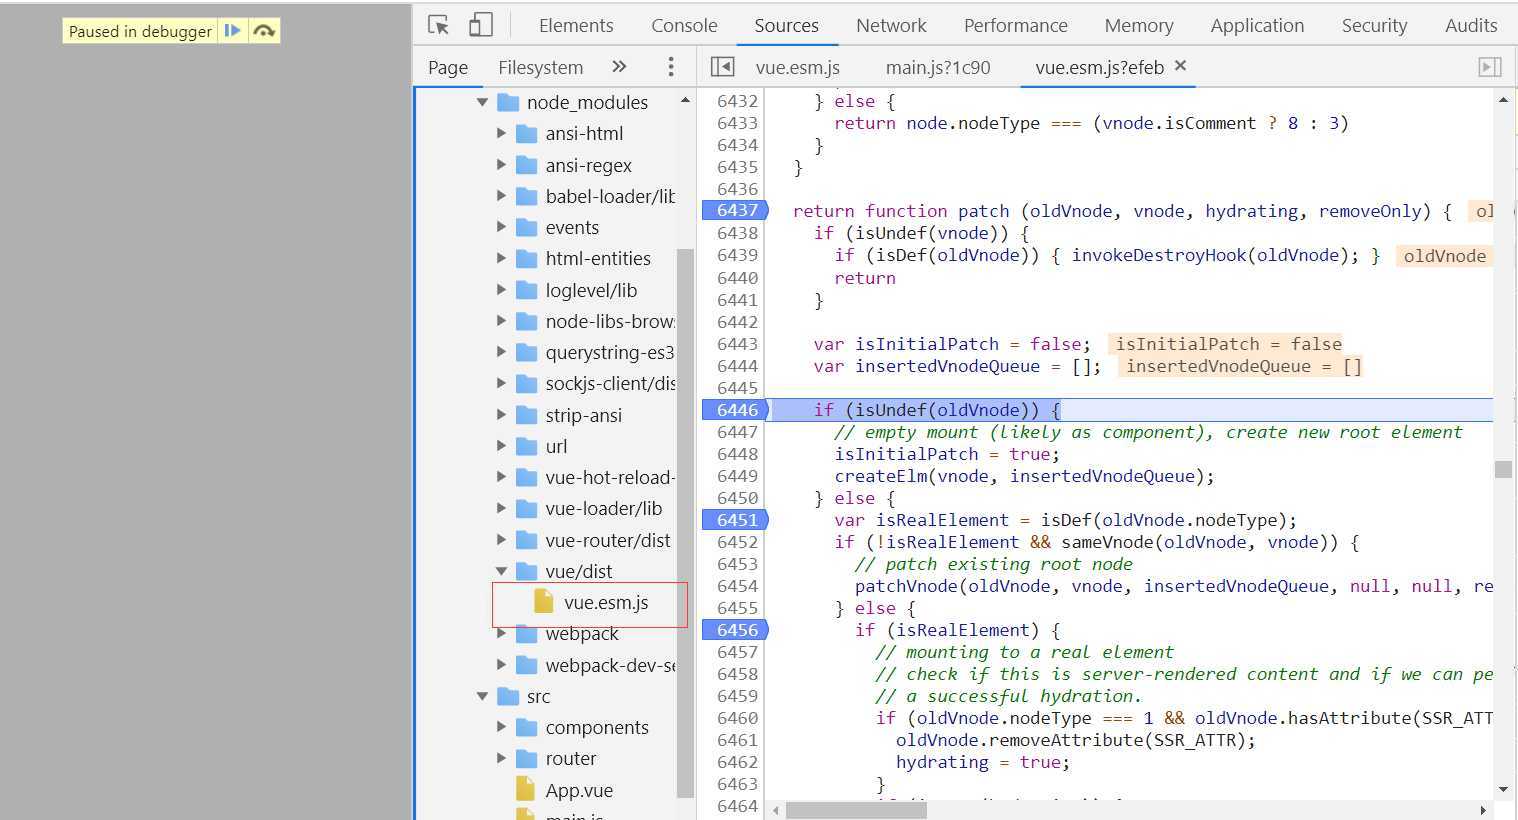
Task: Click the inline value 'isInitialPatch = false'
Action: pos(1228,344)
